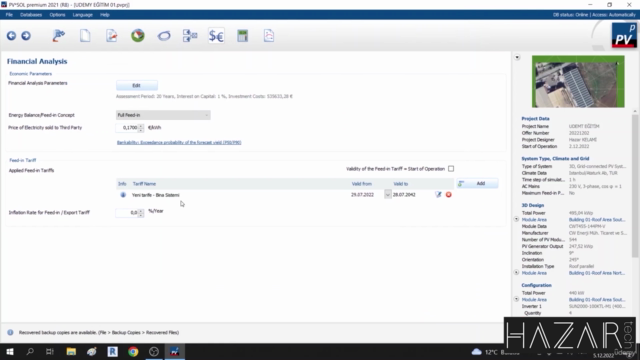This screenshot has width=640, height=360.
Task: Open the Plans and Parts List icon
Action: 190,36
